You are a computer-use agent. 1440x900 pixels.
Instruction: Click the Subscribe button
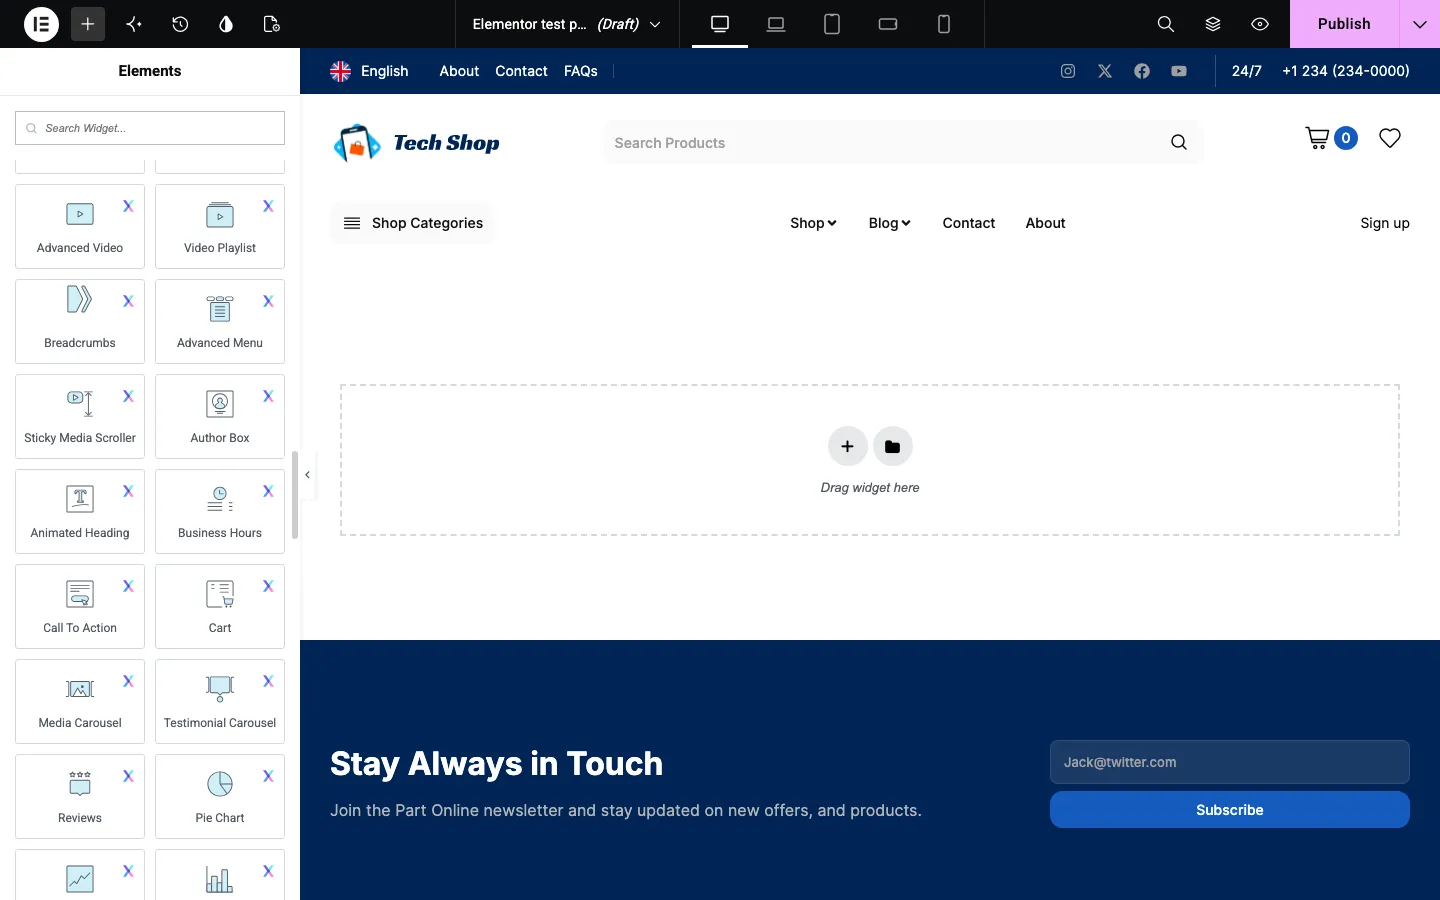[1230, 810]
